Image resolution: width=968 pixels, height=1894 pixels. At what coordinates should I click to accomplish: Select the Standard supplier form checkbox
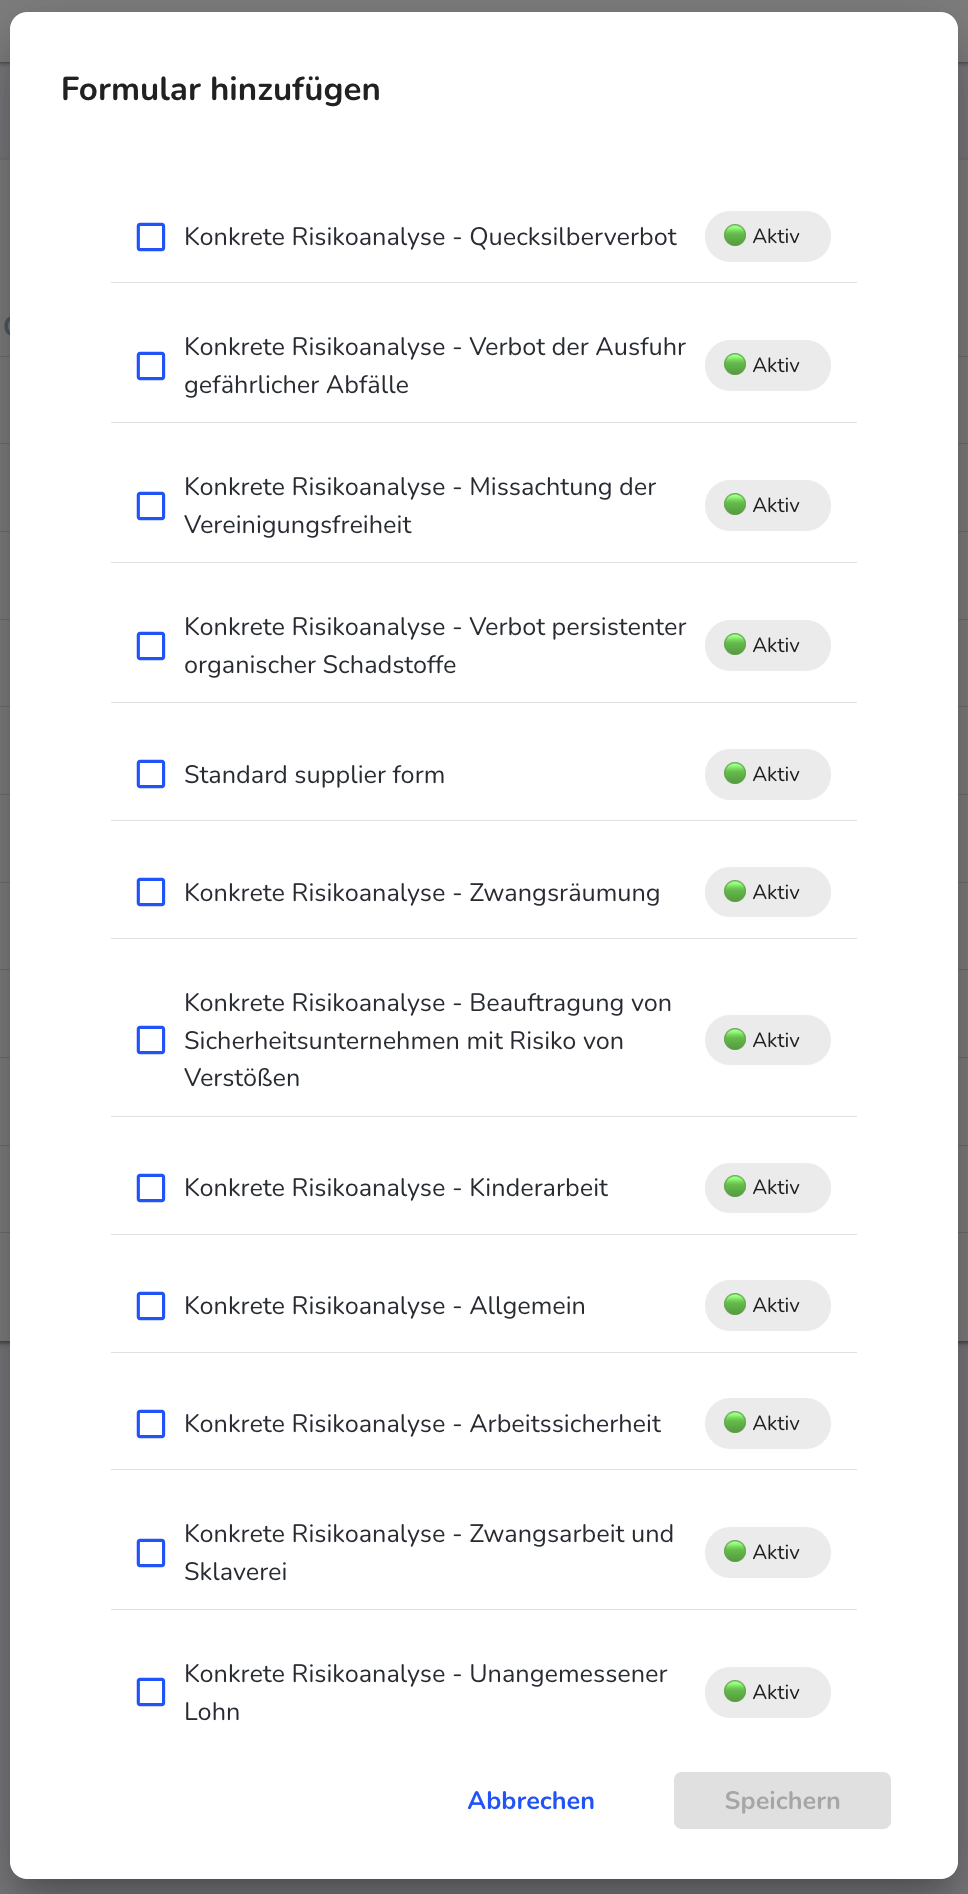pyautogui.click(x=150, y=774)
